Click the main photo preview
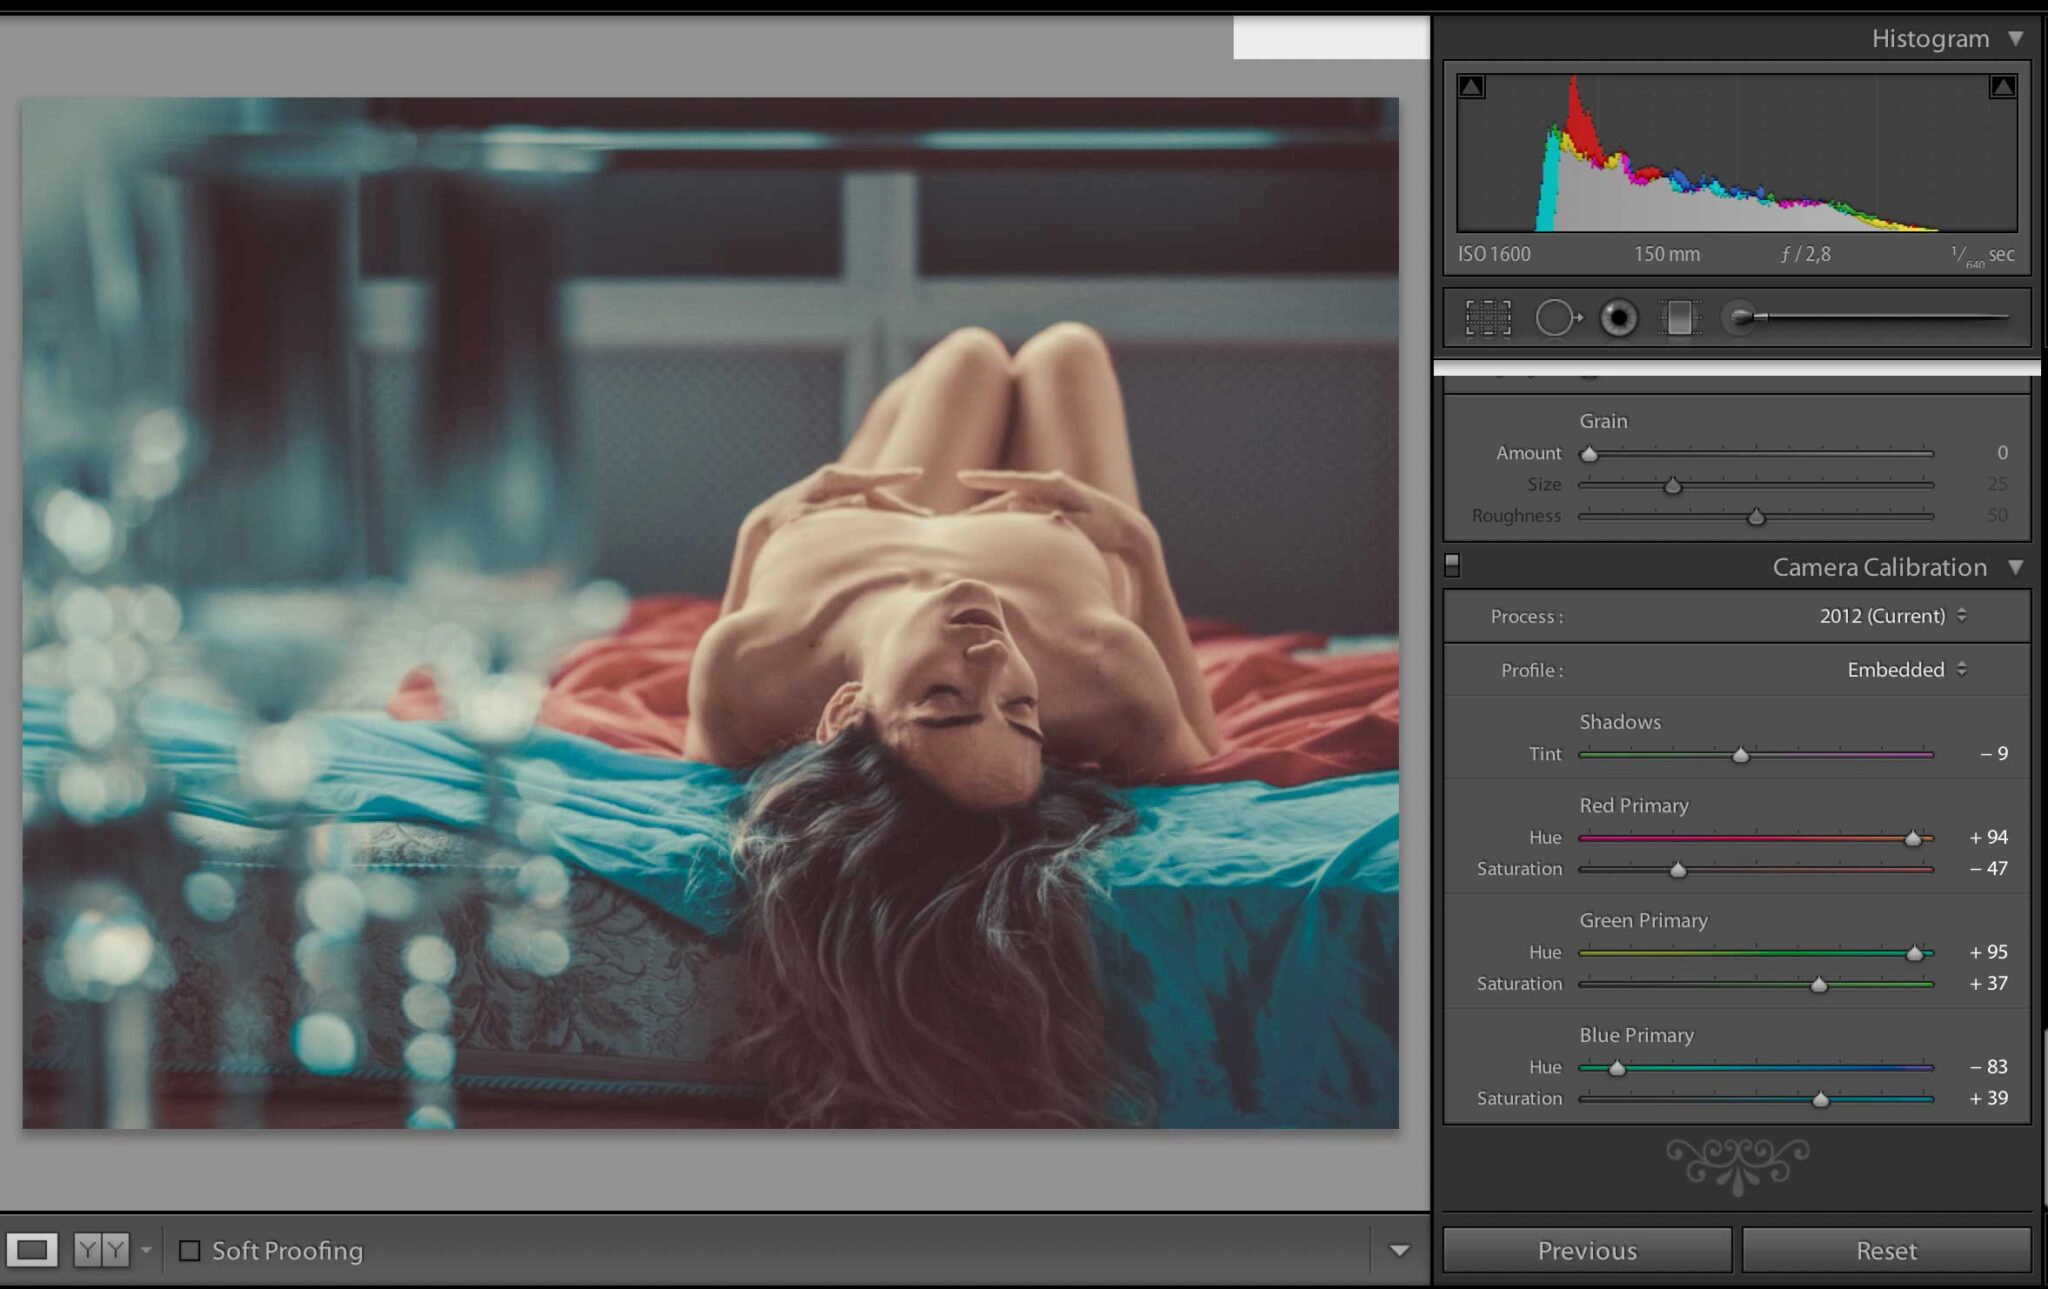Screen dimensions: 2048x1289 710,612
